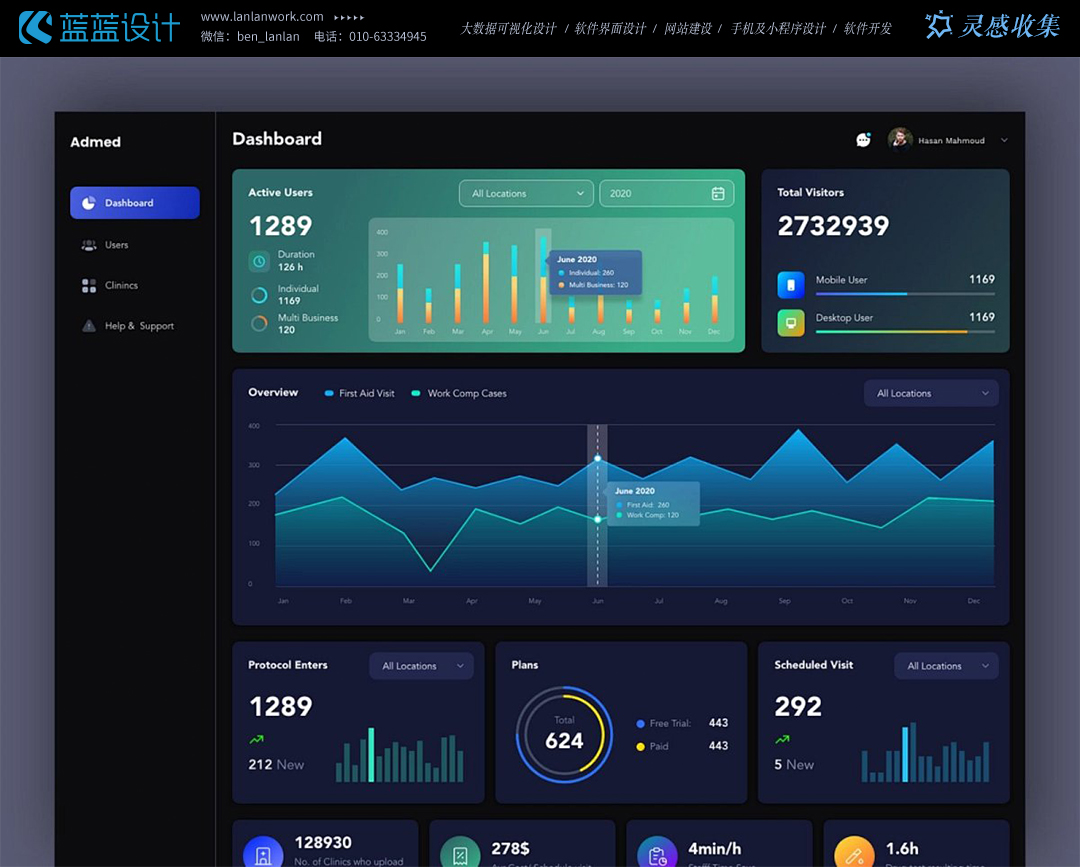Open All Locations dropdown in Active Users
The image size is (1080, 867).
click(526, 194)
